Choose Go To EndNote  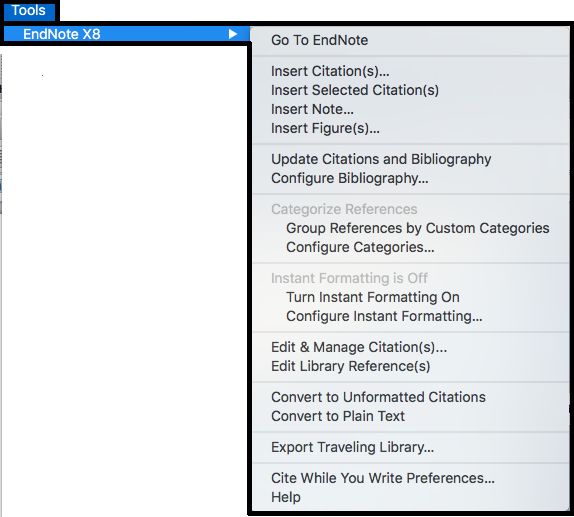click(410, 40)
